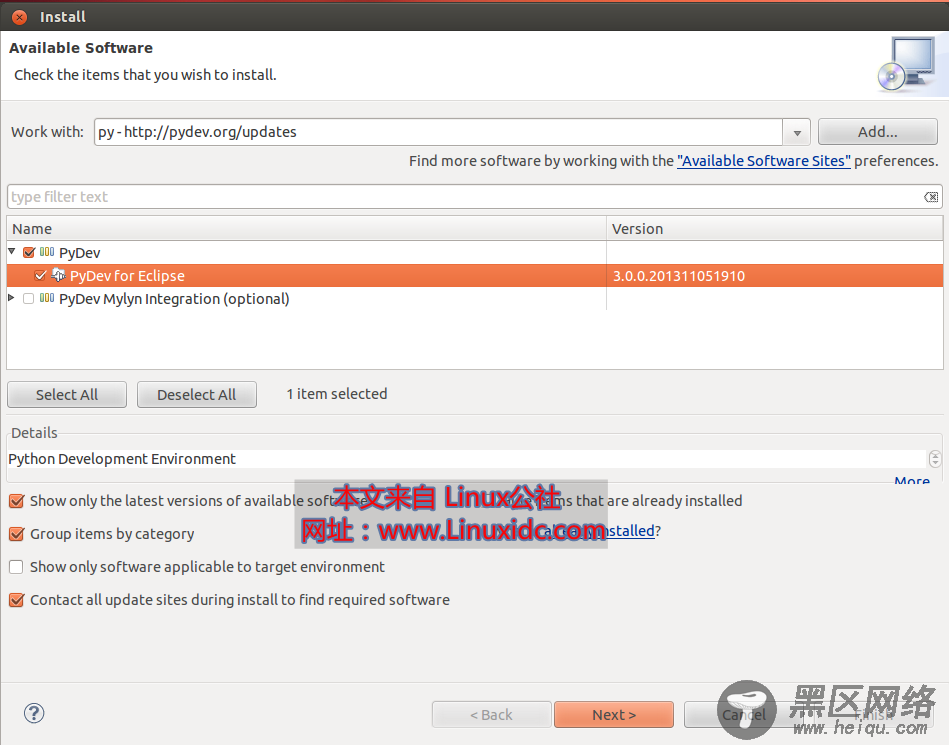Click version 3.0.0.201311051910 cell

tap(678, 276)
